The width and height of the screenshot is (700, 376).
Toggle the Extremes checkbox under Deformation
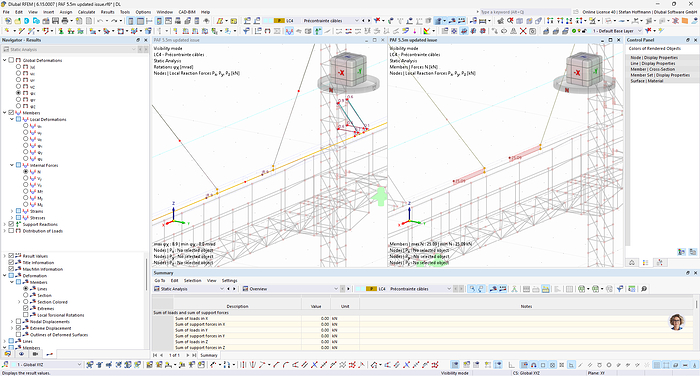[25, 308]
